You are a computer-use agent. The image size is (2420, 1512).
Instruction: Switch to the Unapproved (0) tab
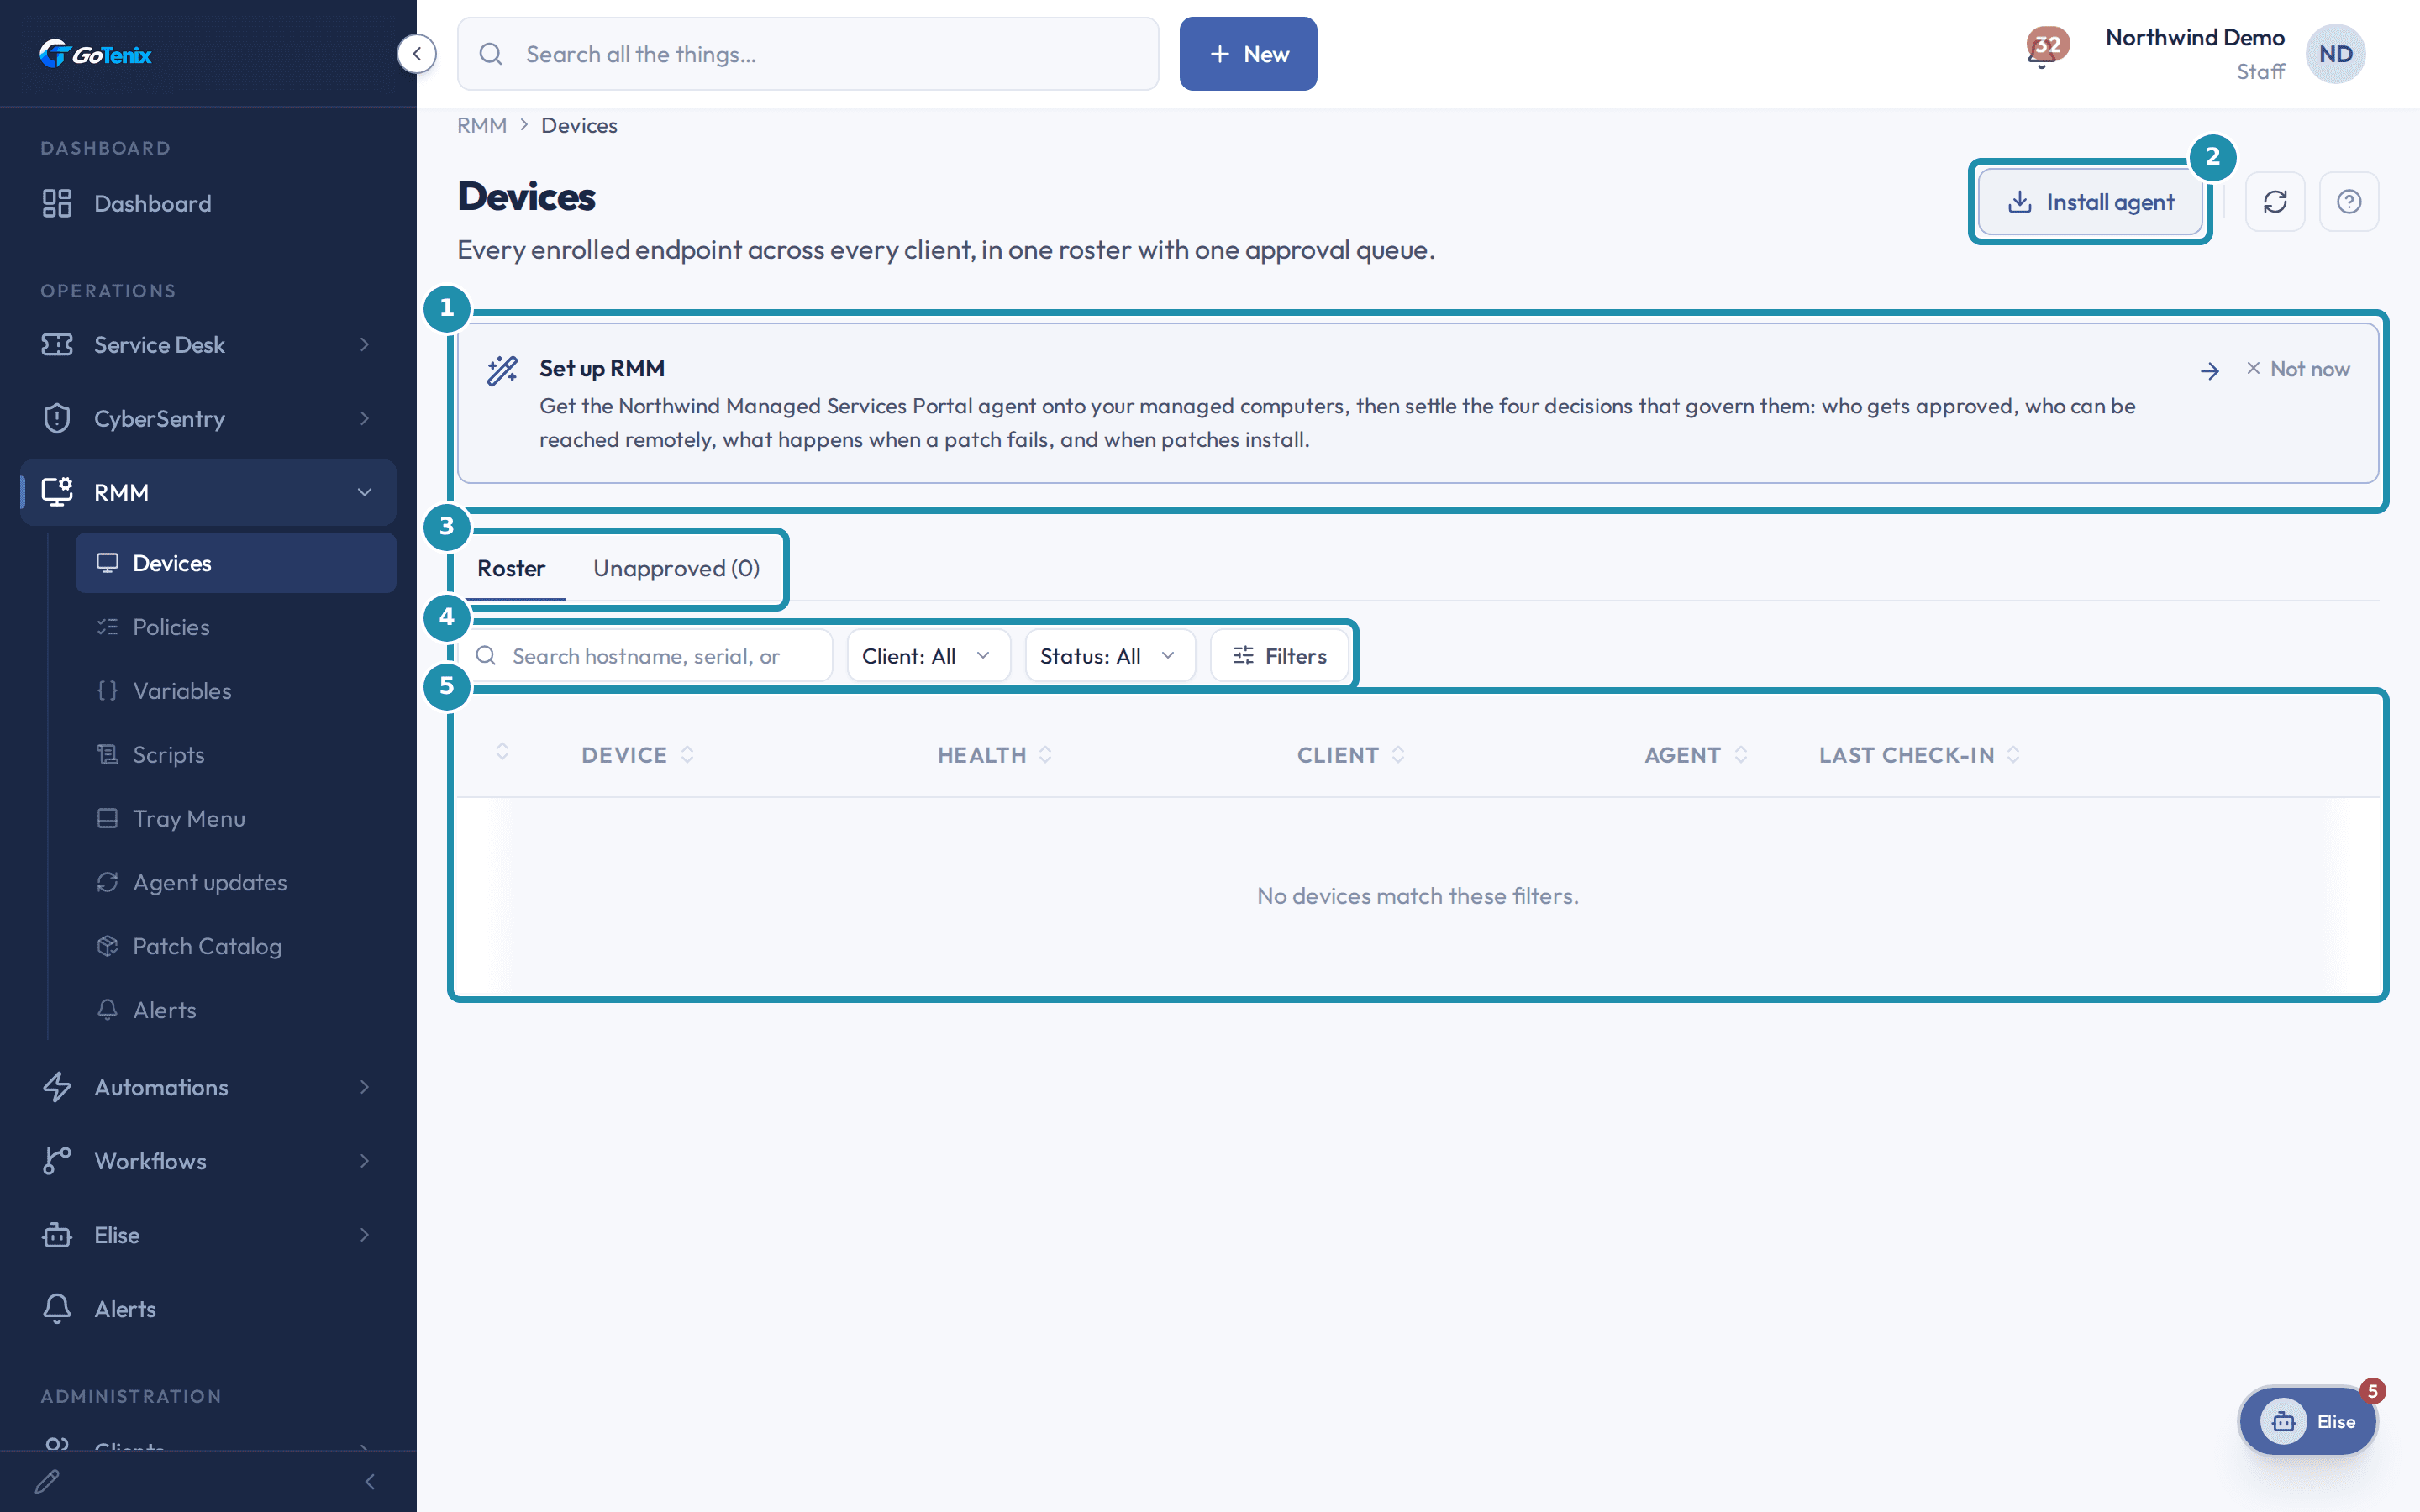[676, 568]
